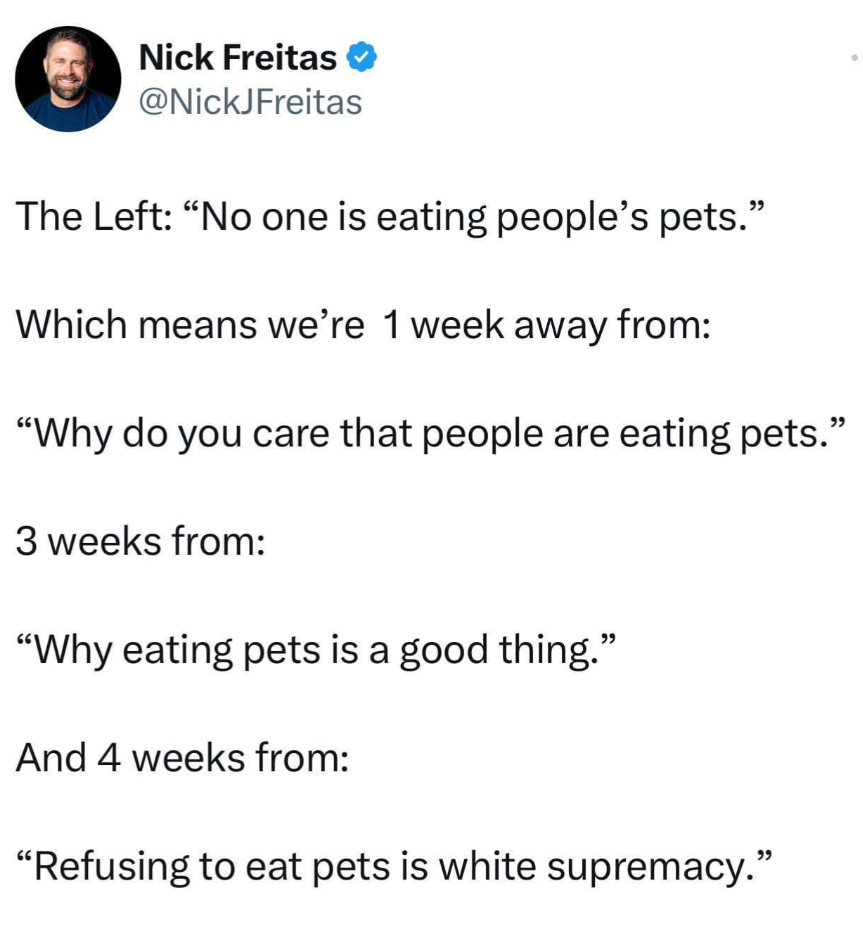863x938 pixels.
Task: Select the "Why do you care" quote line
Action: pos(432,433)
